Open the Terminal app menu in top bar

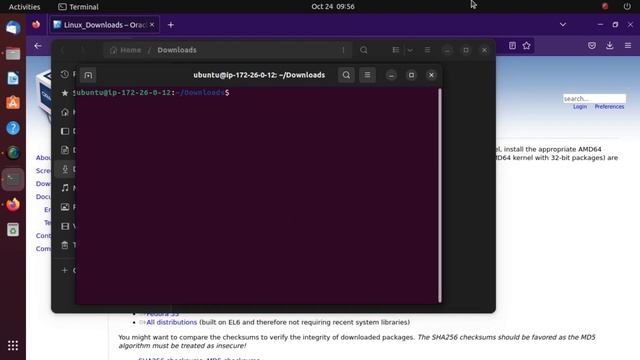pyautogui.click(x=78, y=7)
